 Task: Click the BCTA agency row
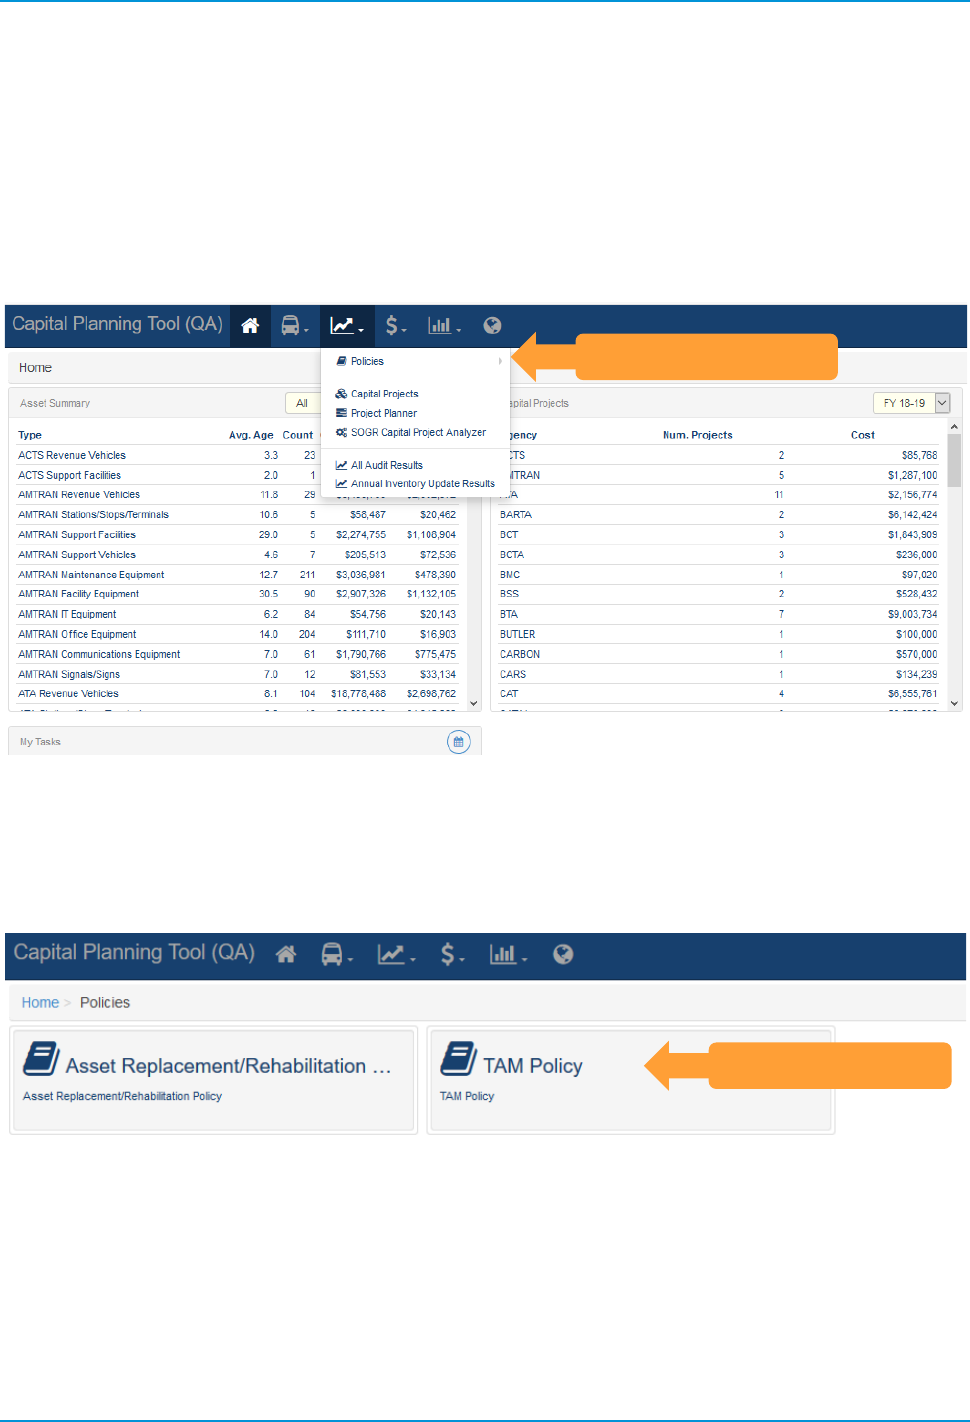(x=718, y=555)
